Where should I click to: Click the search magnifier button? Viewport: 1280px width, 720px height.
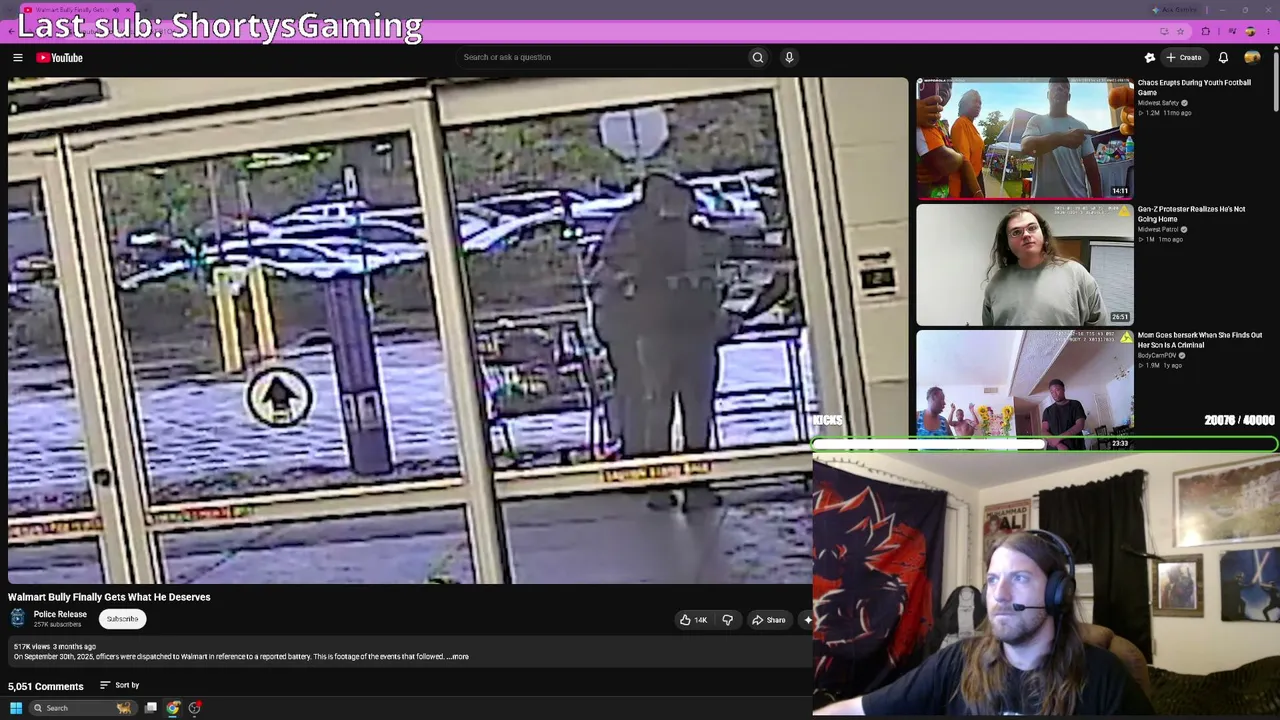pos(758,58)
